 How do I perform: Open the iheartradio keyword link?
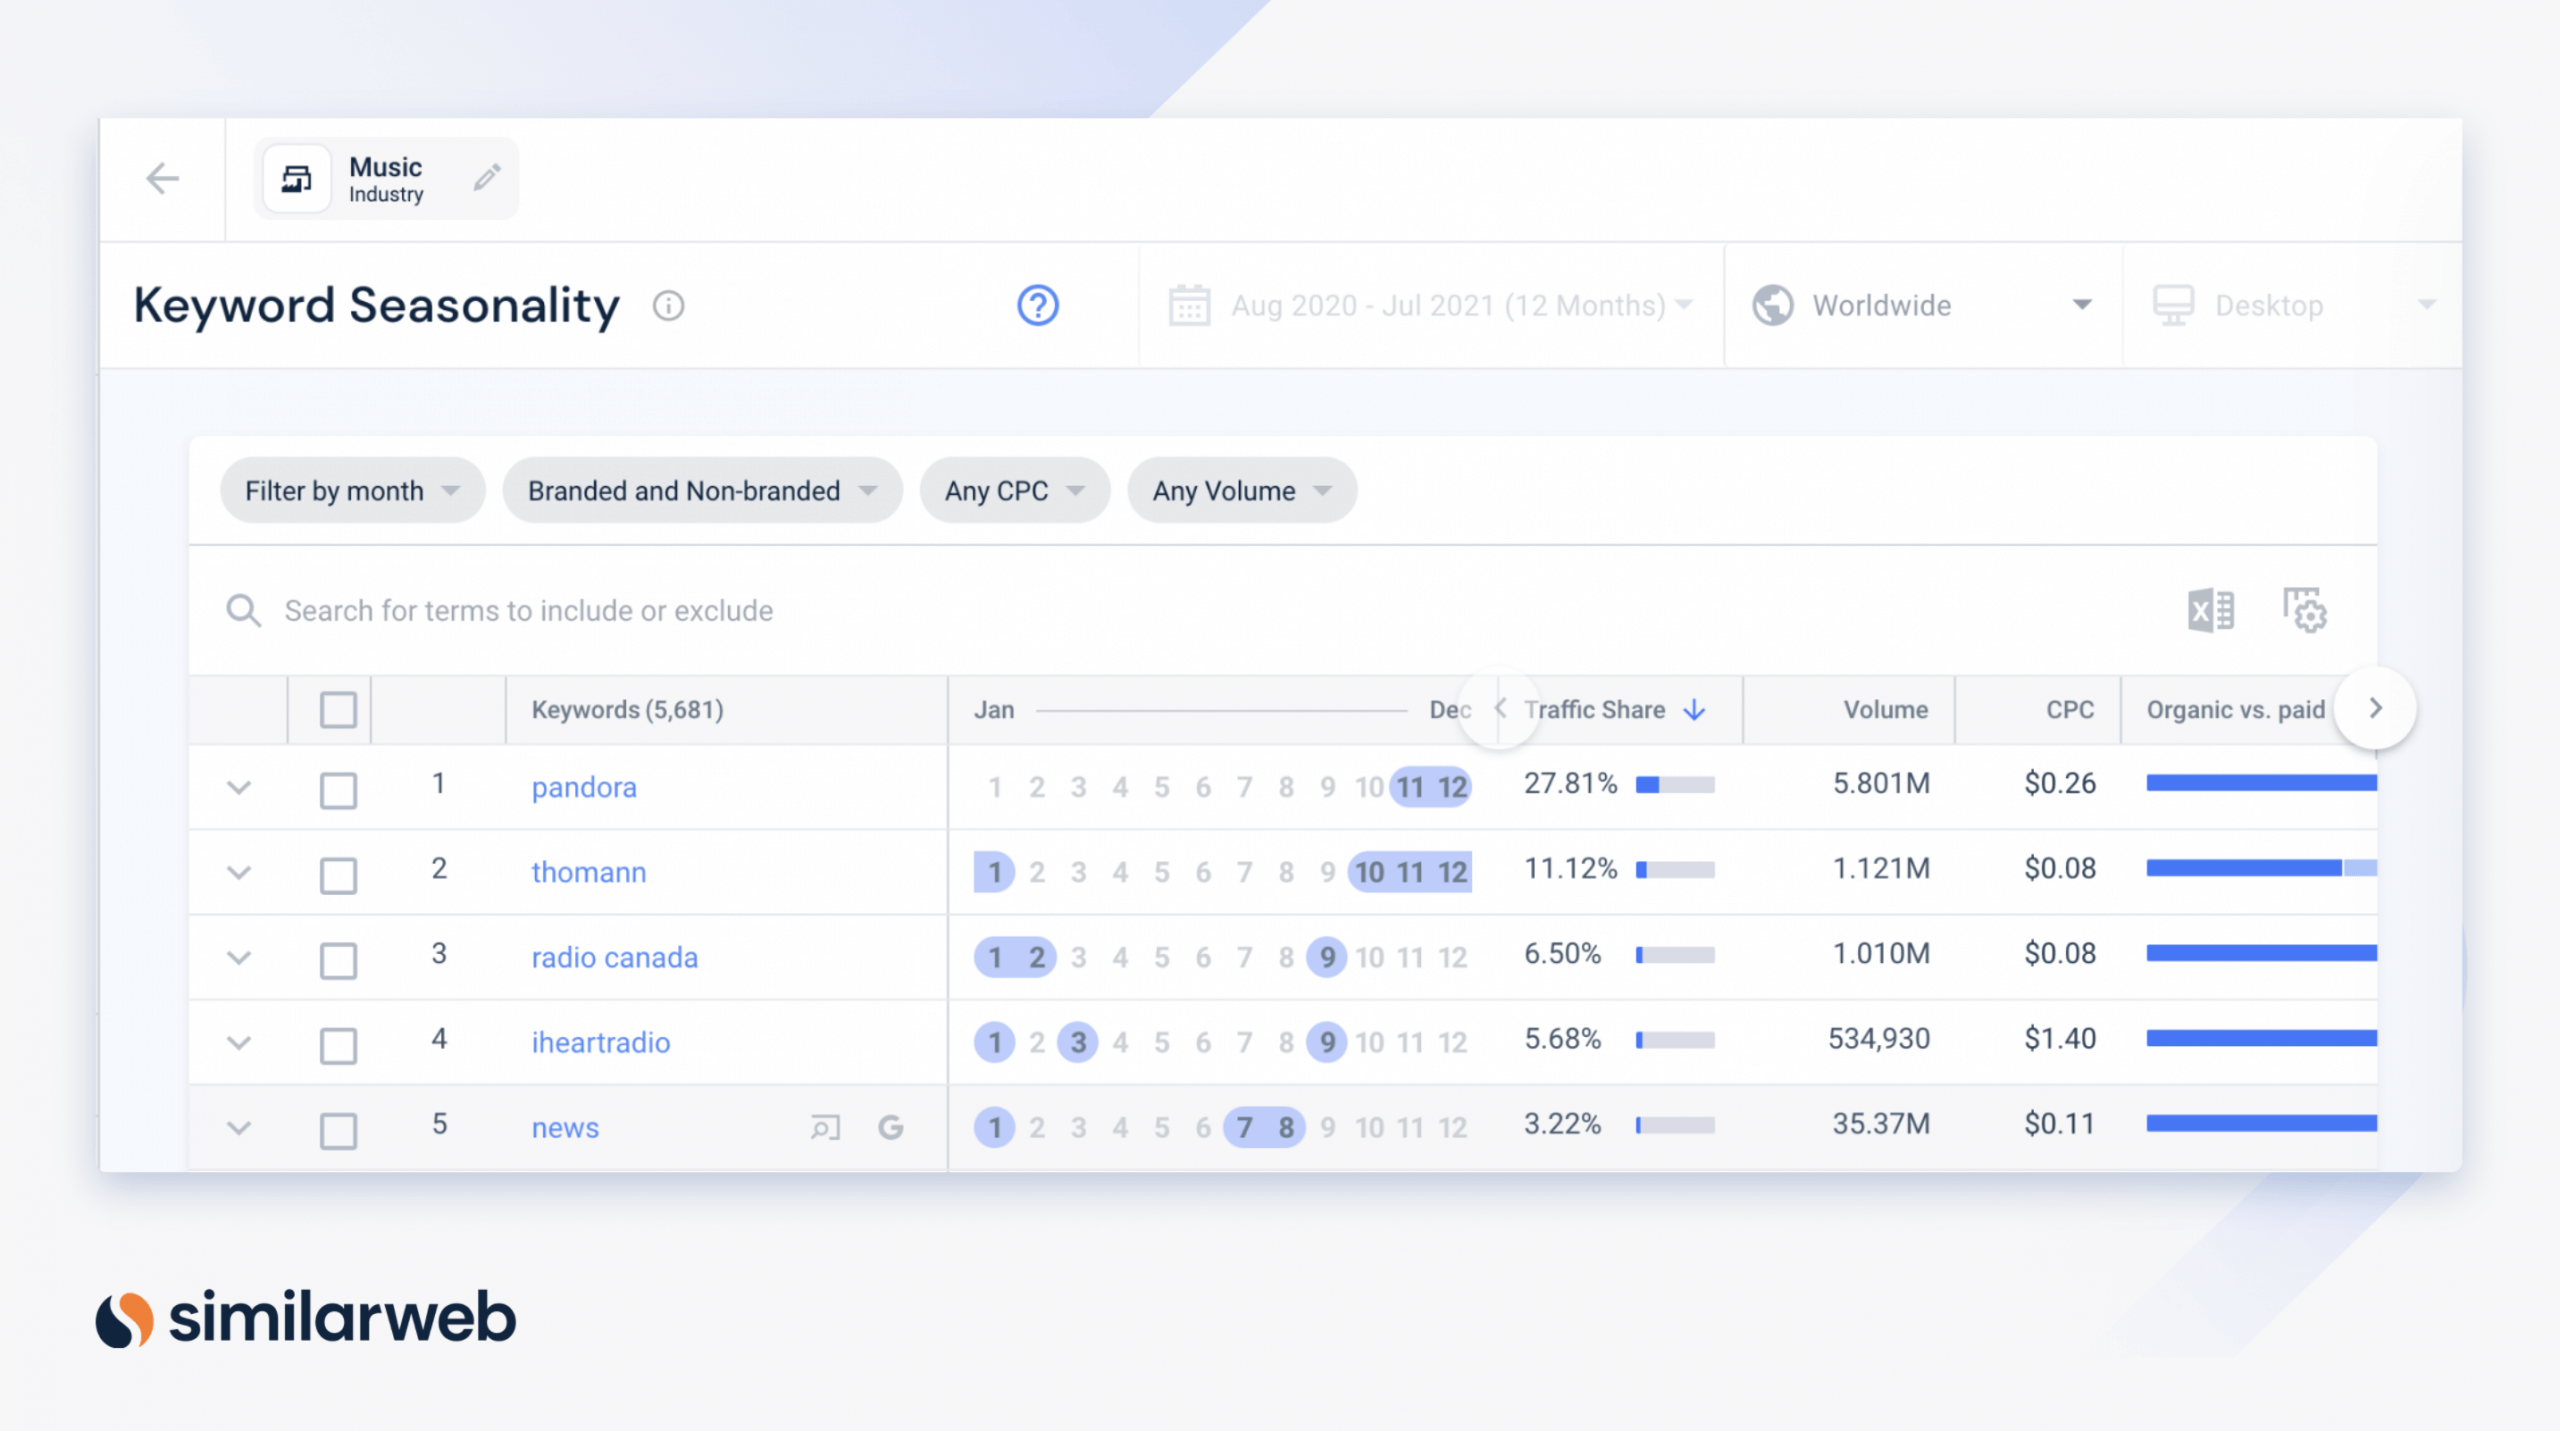(600, 1043)
